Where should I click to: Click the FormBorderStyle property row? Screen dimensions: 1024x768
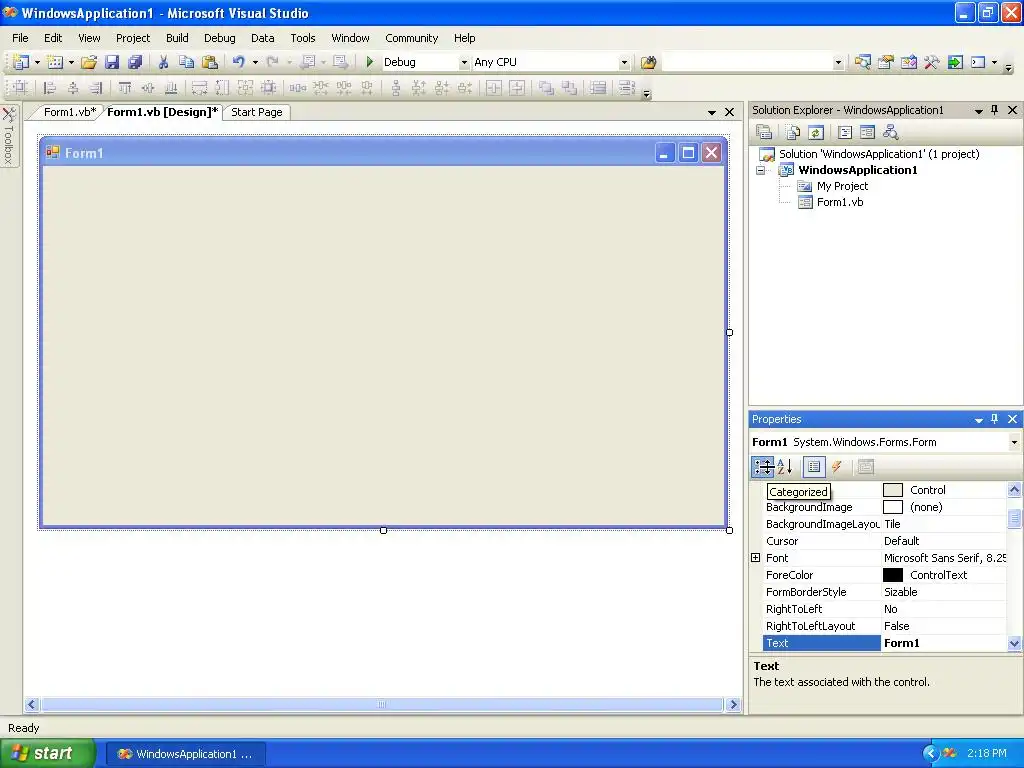[885, 592]
